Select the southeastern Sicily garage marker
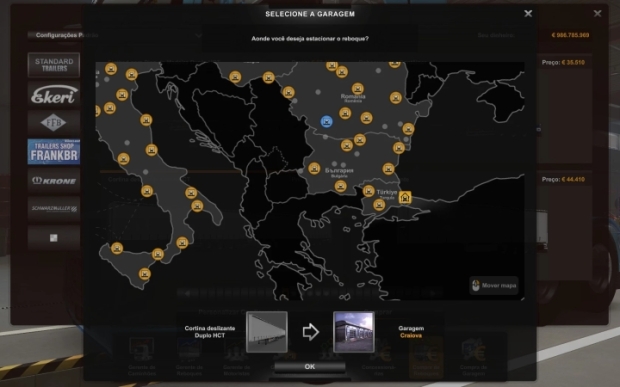 (x=145, y=274)
